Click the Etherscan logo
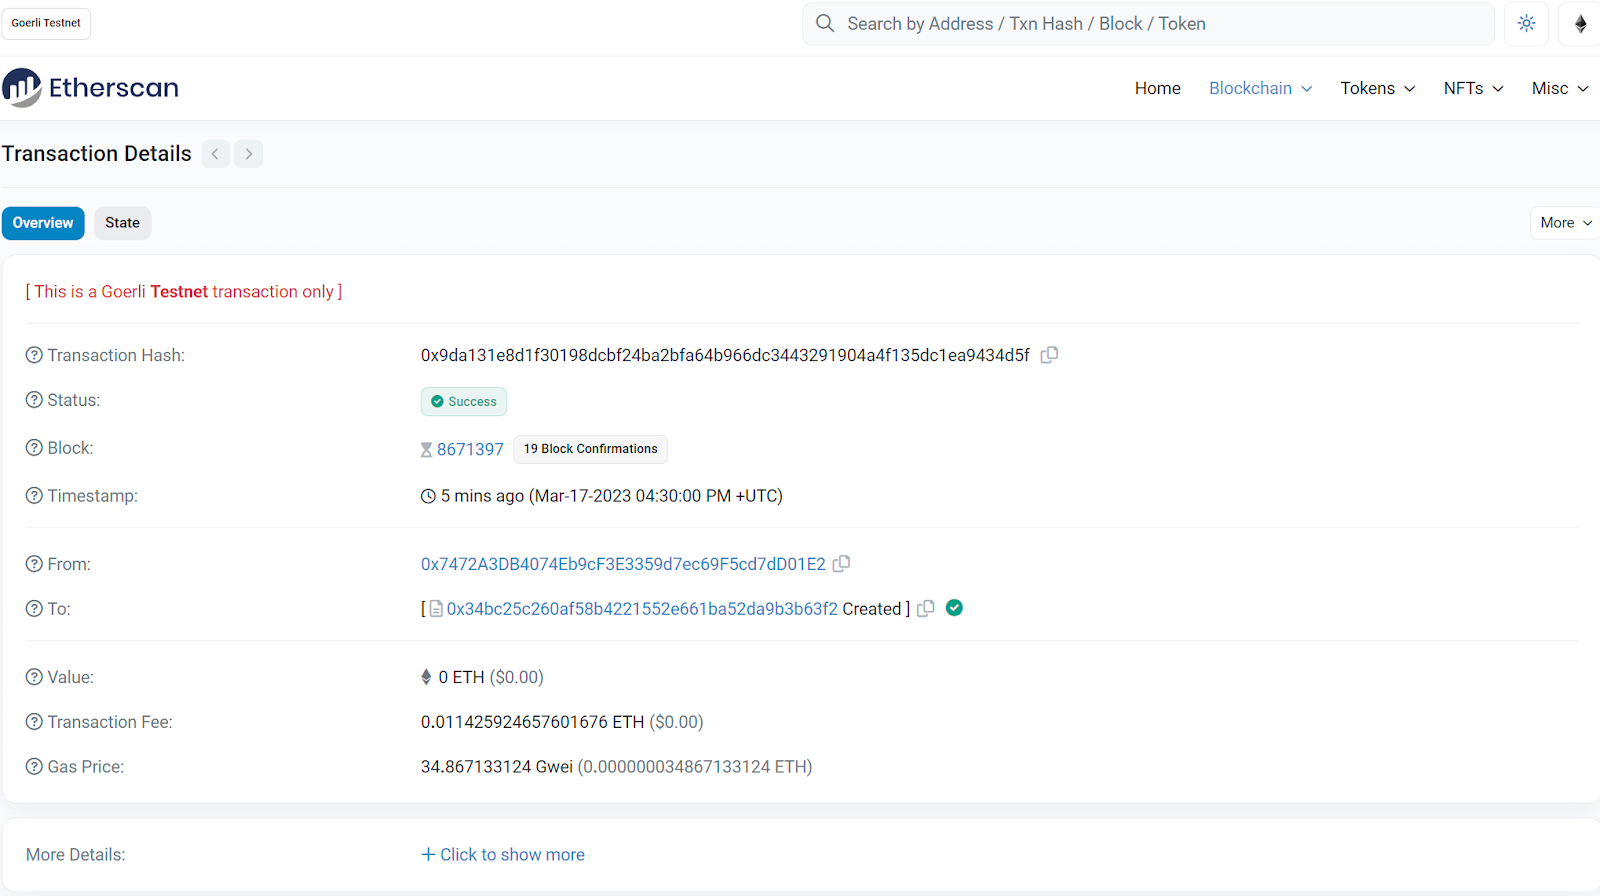Image resolution: width=1600 pixels, height=896 pixels. (x=90, y=88)
